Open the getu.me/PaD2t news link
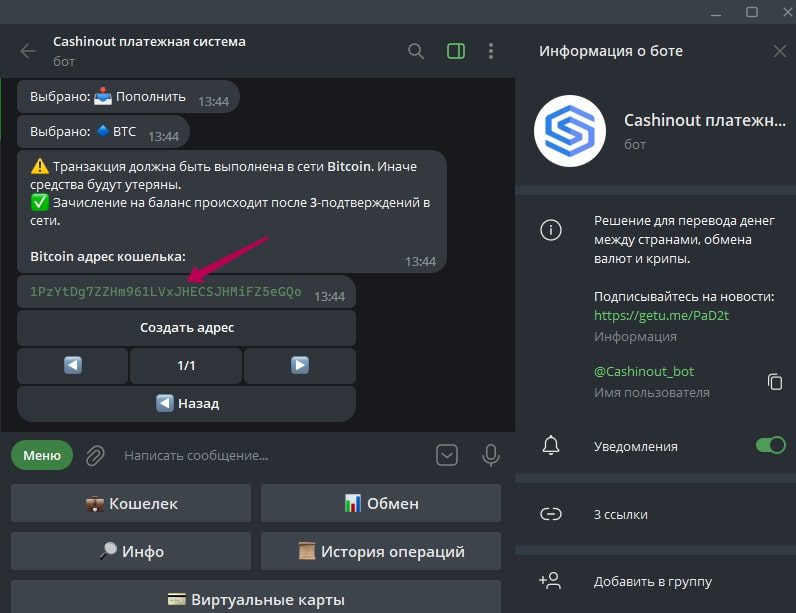796x613 pixels. coord(661,315)
